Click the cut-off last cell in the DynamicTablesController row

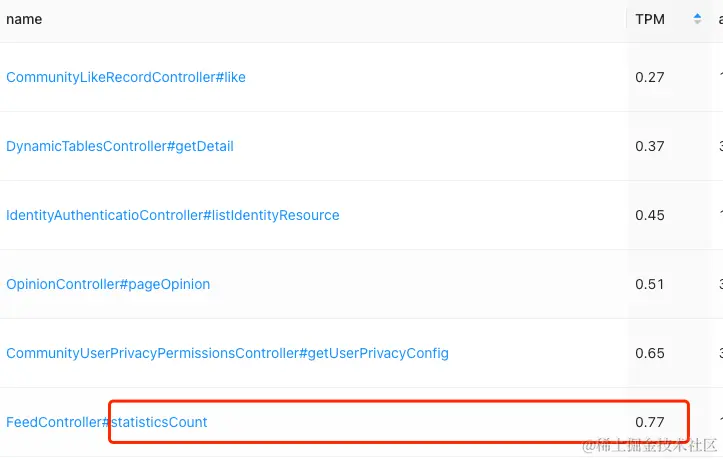719,146
